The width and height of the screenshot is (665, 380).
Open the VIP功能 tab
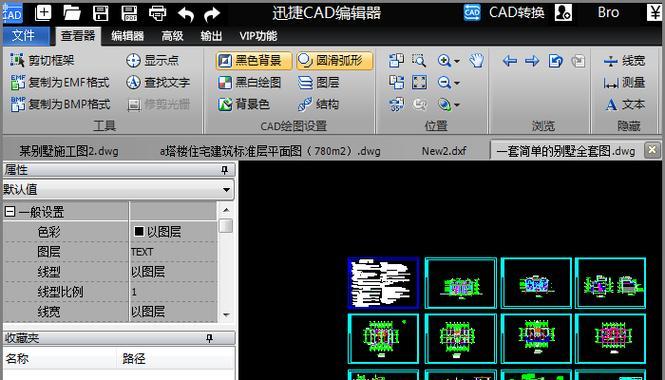tap(258, 36)
